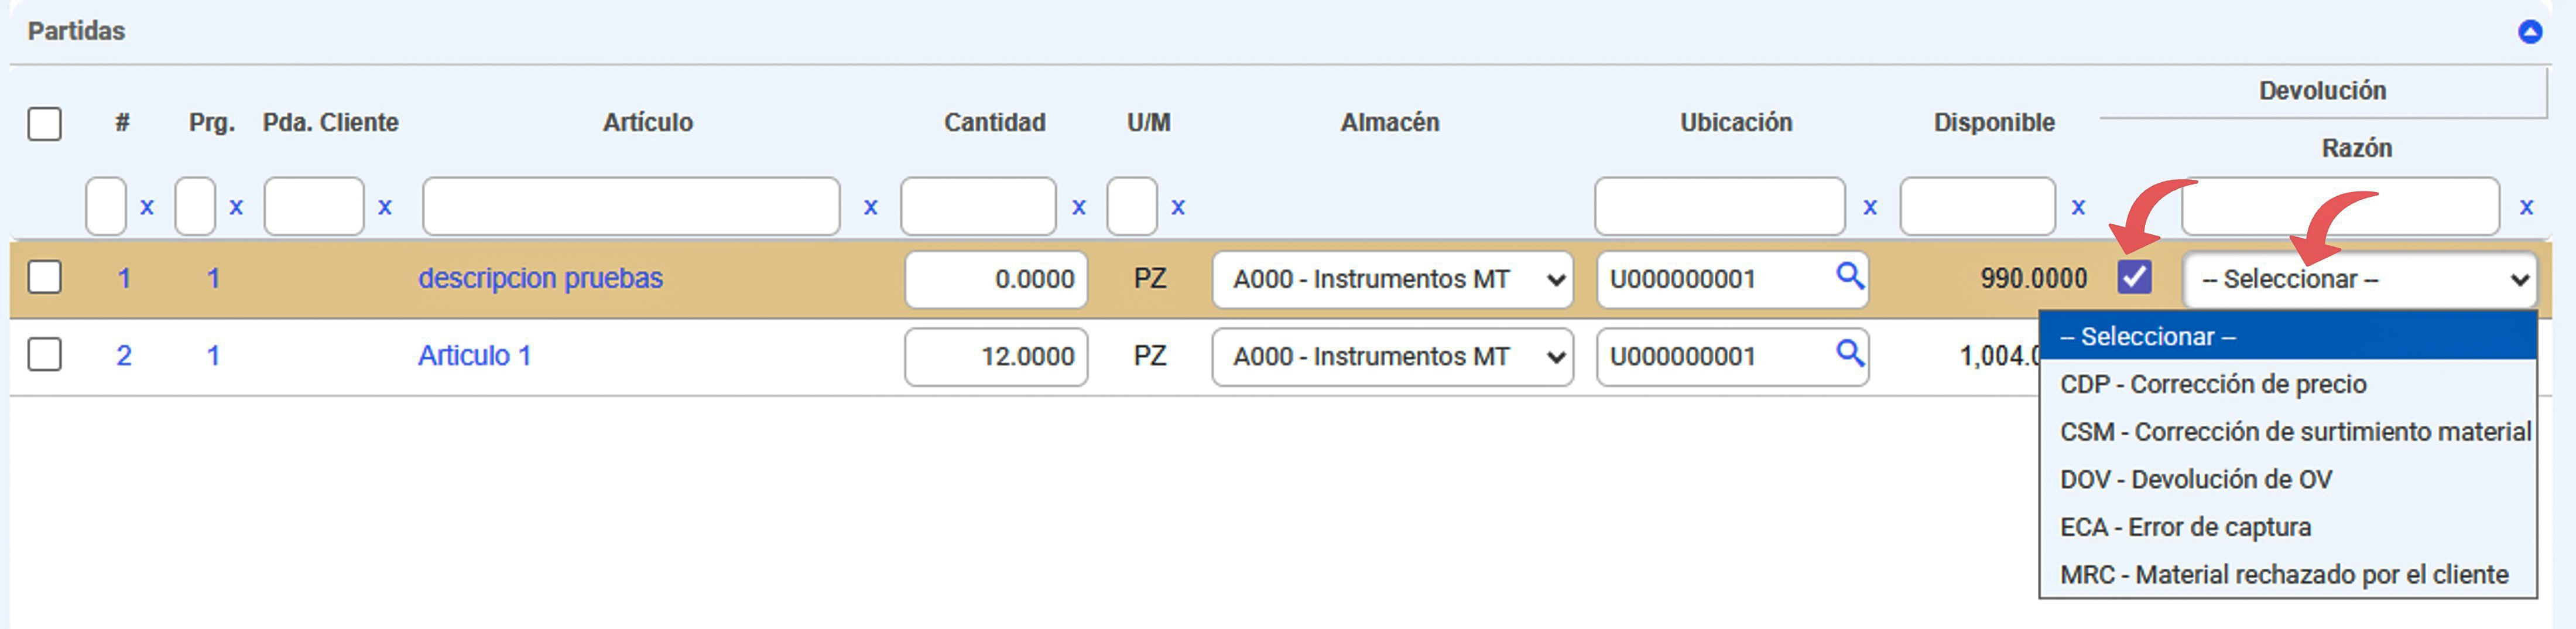Screen dimensions: 2576x629
Task: Clear the Ubicación filter with x
Action: click(1869, 207)
